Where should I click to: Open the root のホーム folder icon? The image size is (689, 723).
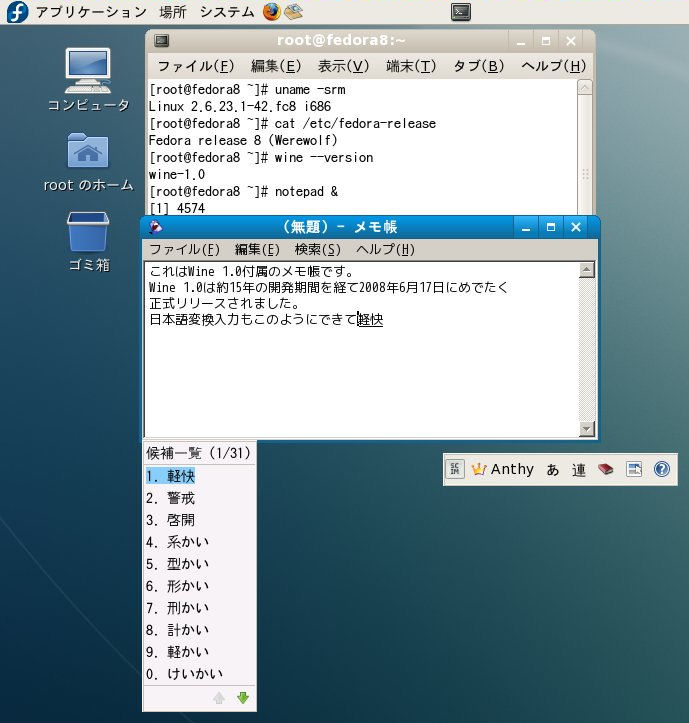pyautogui.click(x=88, y=150)
